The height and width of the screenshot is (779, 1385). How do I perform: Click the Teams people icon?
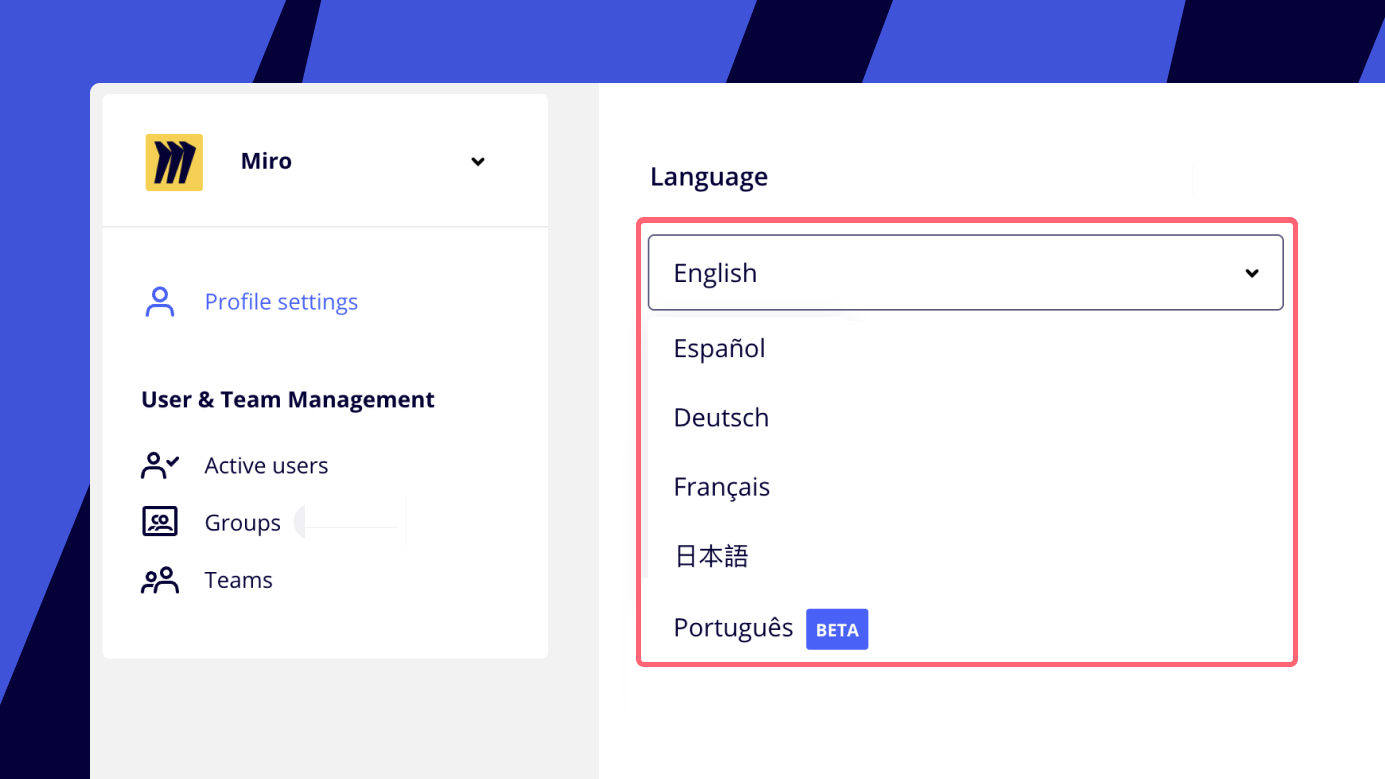[160, 579]
